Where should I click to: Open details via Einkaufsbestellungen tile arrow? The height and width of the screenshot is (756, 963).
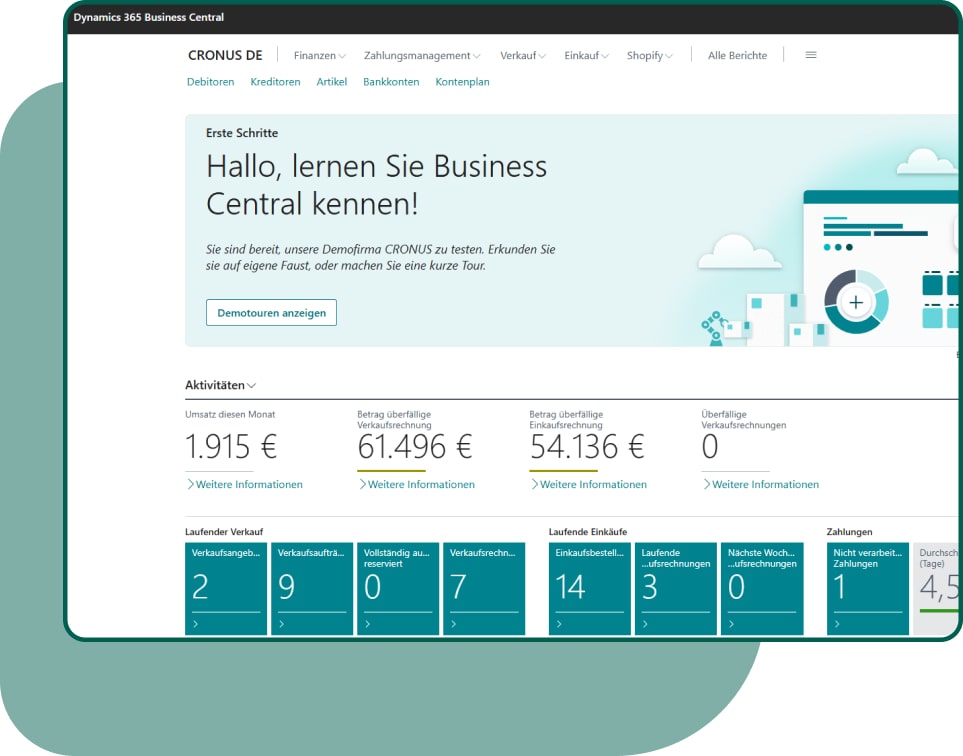click(x=560, y=621)
